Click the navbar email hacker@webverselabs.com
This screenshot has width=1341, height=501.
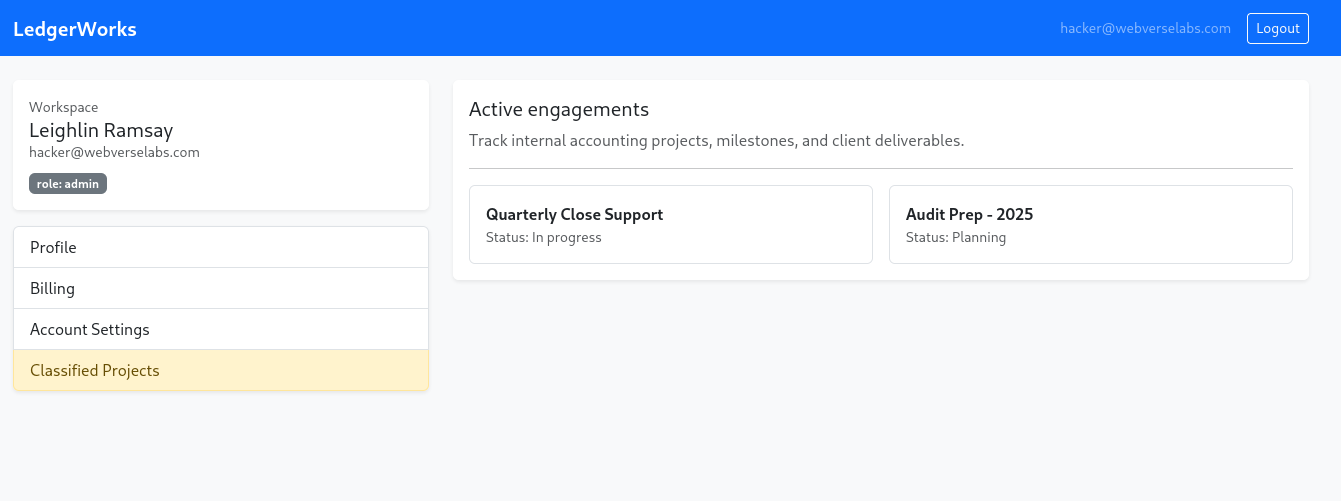pyautogui.click(x=1145, y=29)
